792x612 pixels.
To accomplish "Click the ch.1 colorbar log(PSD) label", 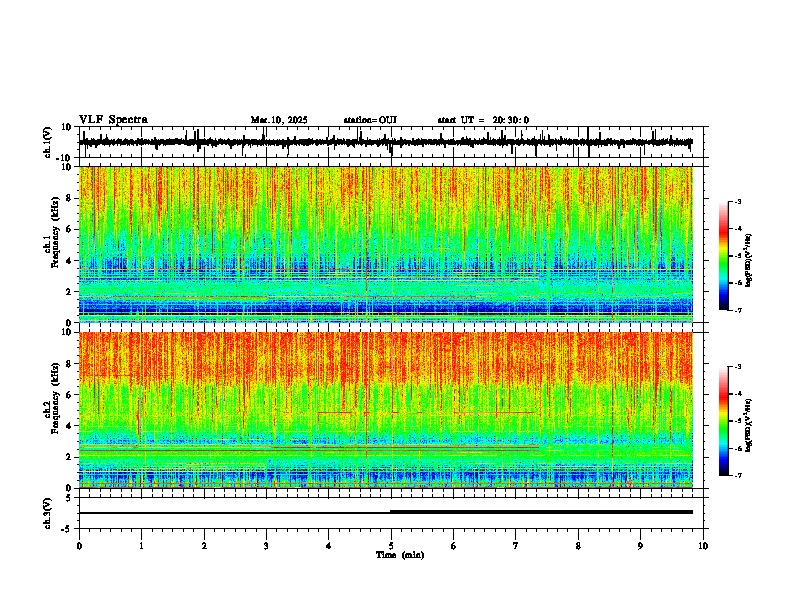I will (x=749, y=261).
